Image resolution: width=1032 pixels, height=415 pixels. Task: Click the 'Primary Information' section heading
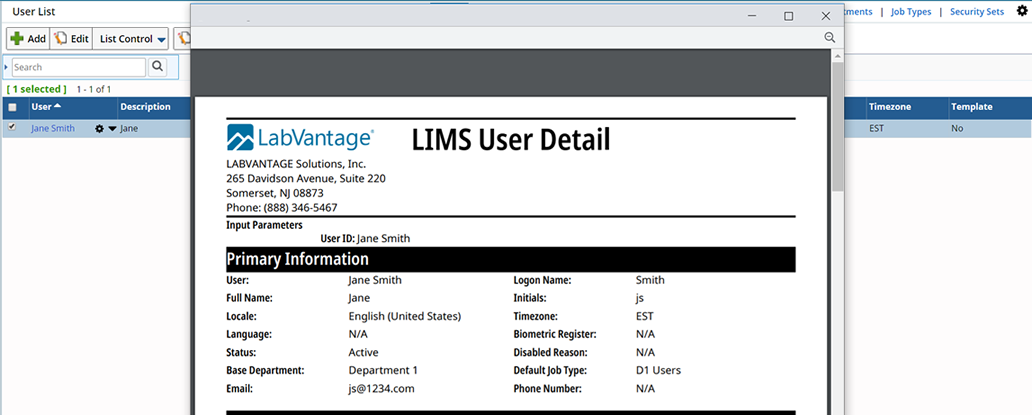tap(297, 259)
